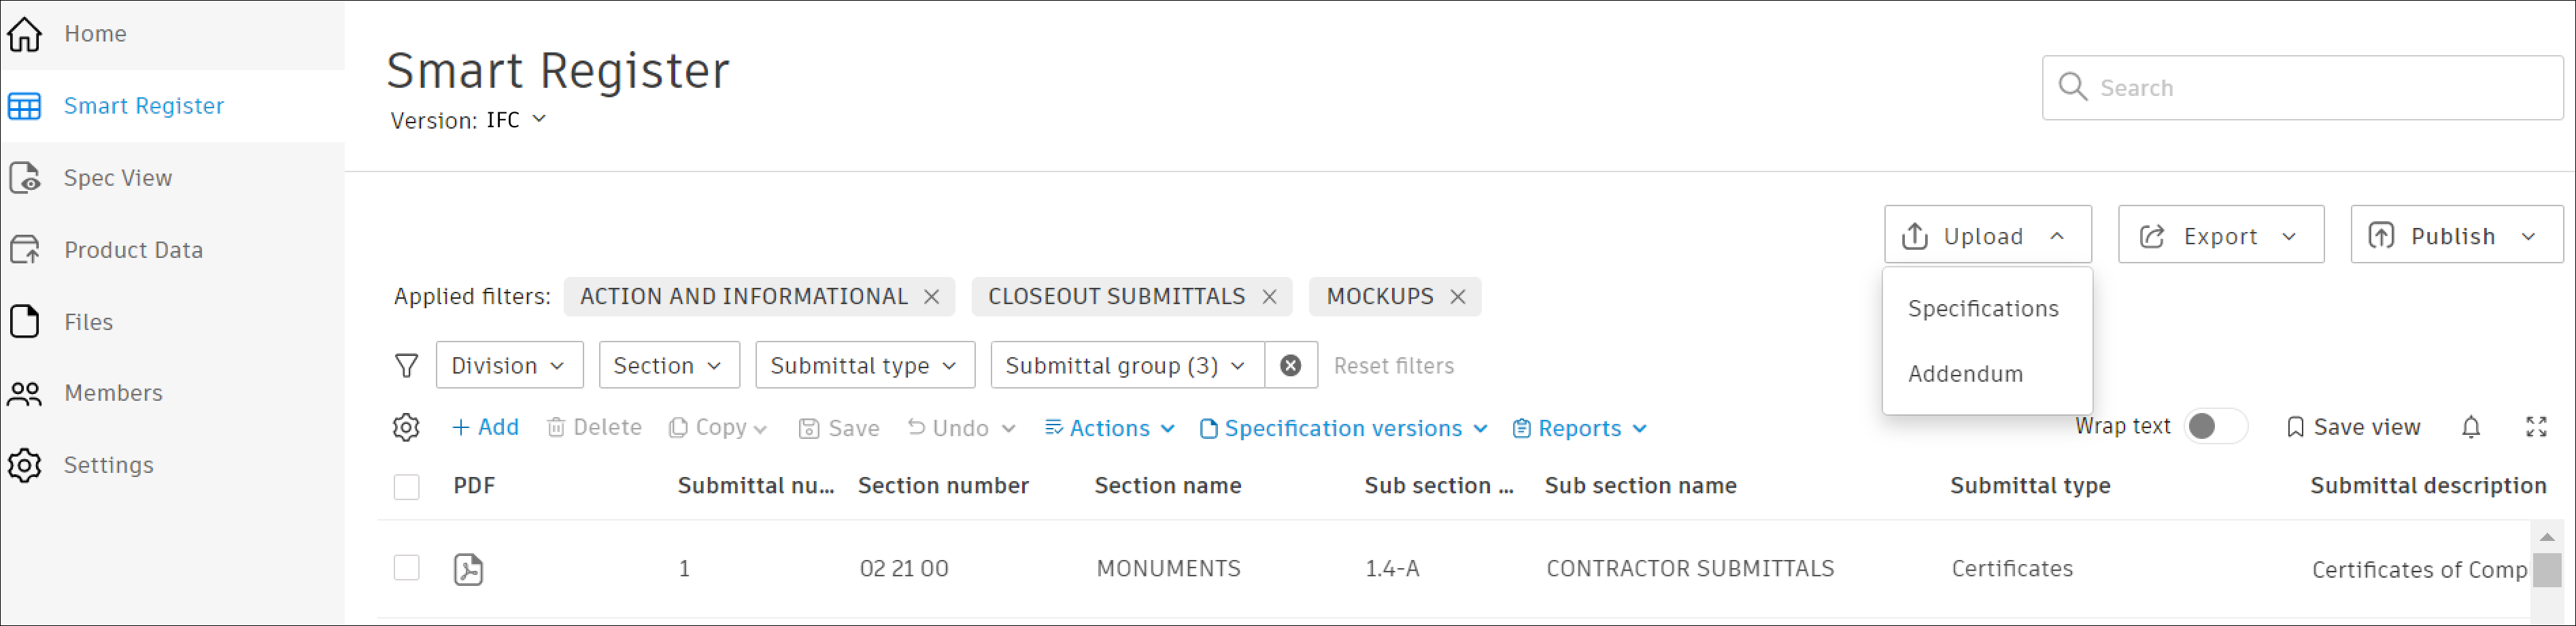Clear the Submittal group filter selection
This screenshot has height=626, width=2576.
coord(1290,366)
